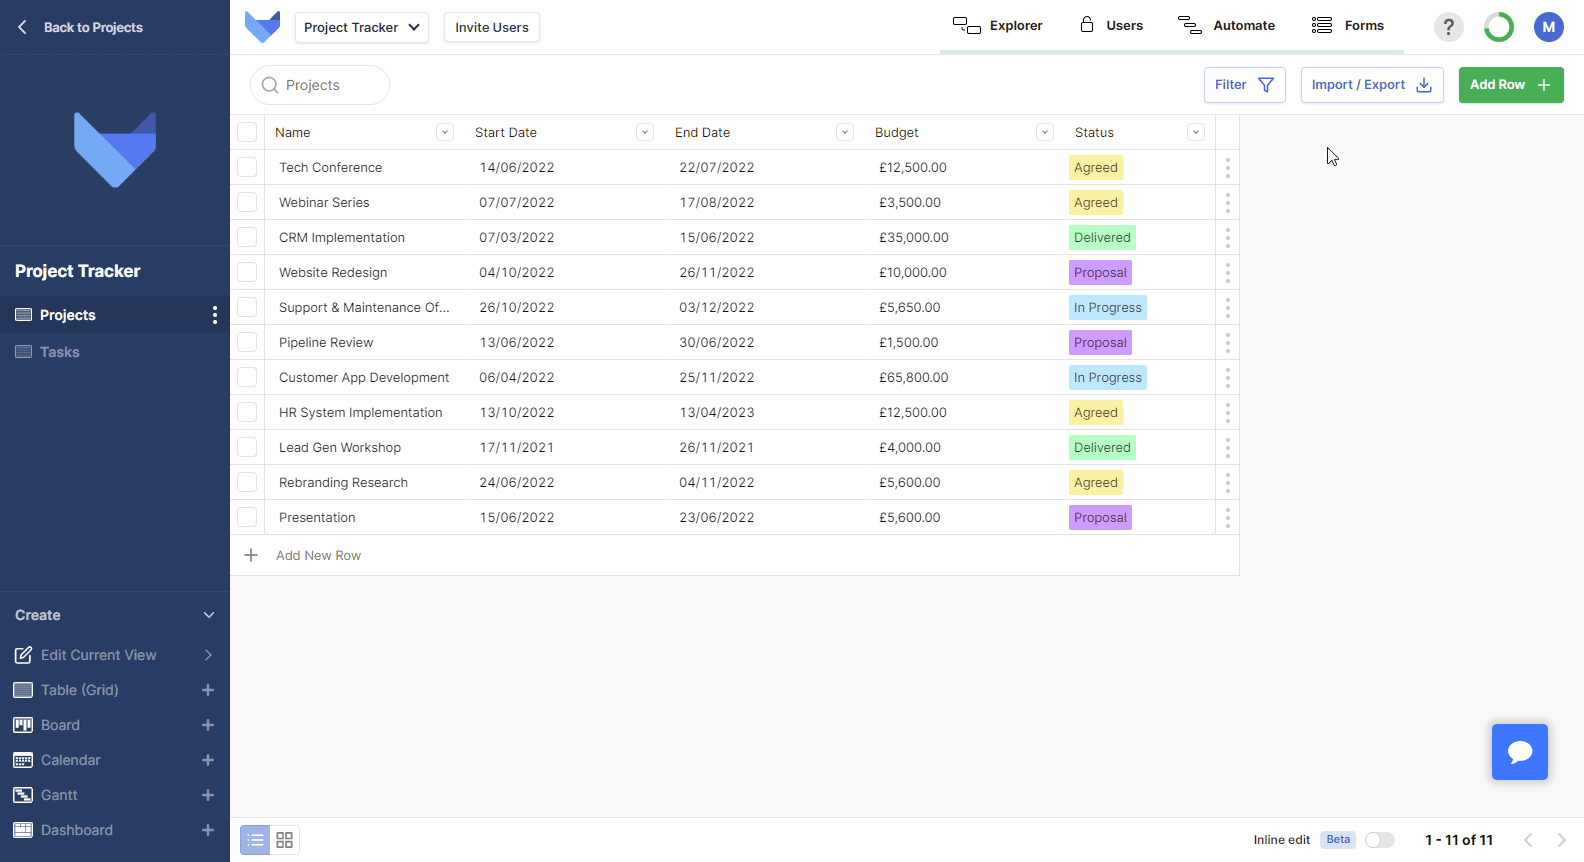Open End Date column dropdown arrow
This screenshot has width=1584, height=862.
click(845, 132)
